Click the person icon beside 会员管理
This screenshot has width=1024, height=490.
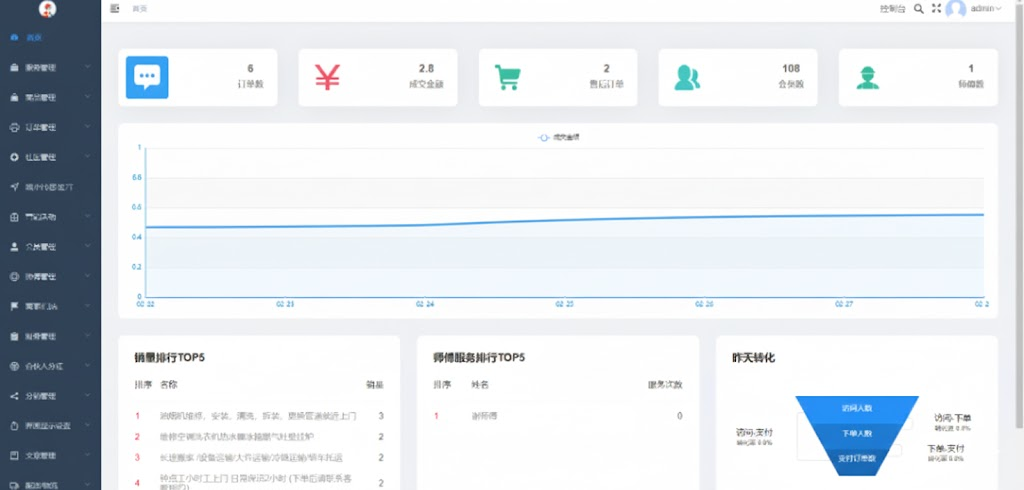(x=14, y=247)
